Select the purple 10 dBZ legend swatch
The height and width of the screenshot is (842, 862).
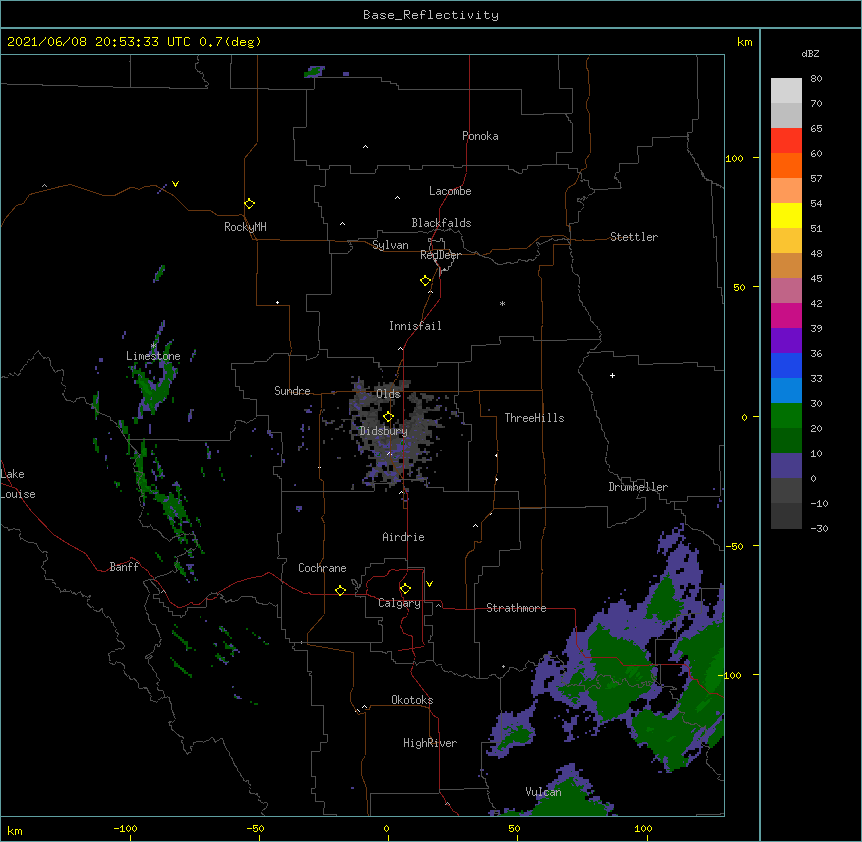click(x=786, y=466)
